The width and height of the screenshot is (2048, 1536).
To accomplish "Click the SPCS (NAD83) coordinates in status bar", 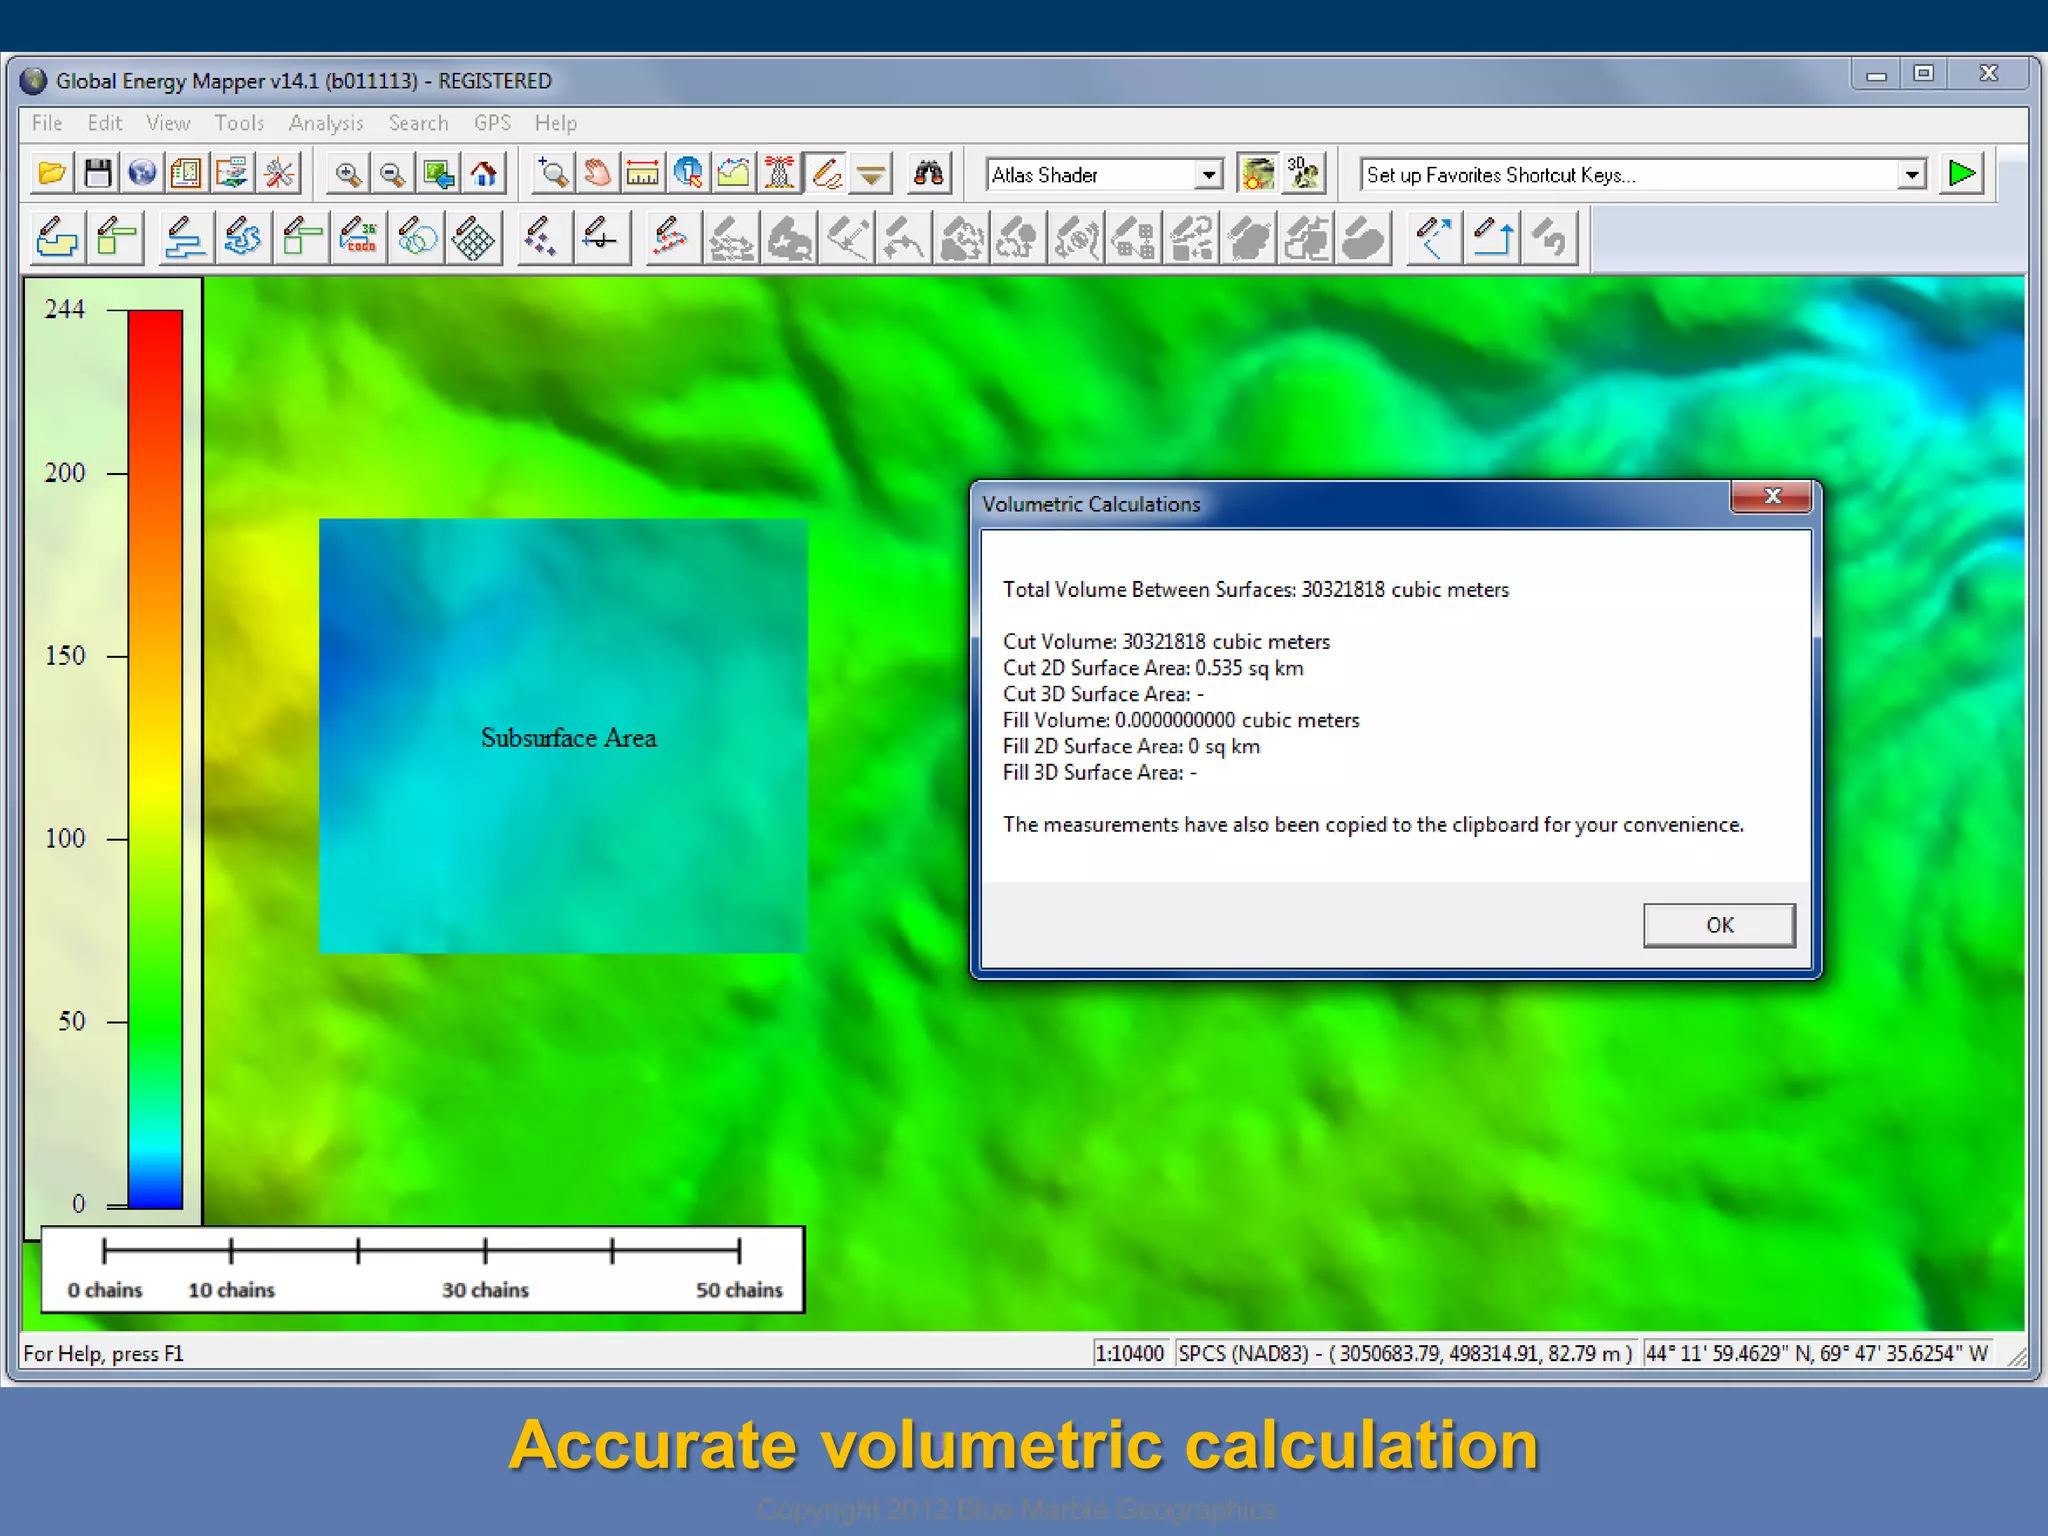I will [x=1405, y=1353].
